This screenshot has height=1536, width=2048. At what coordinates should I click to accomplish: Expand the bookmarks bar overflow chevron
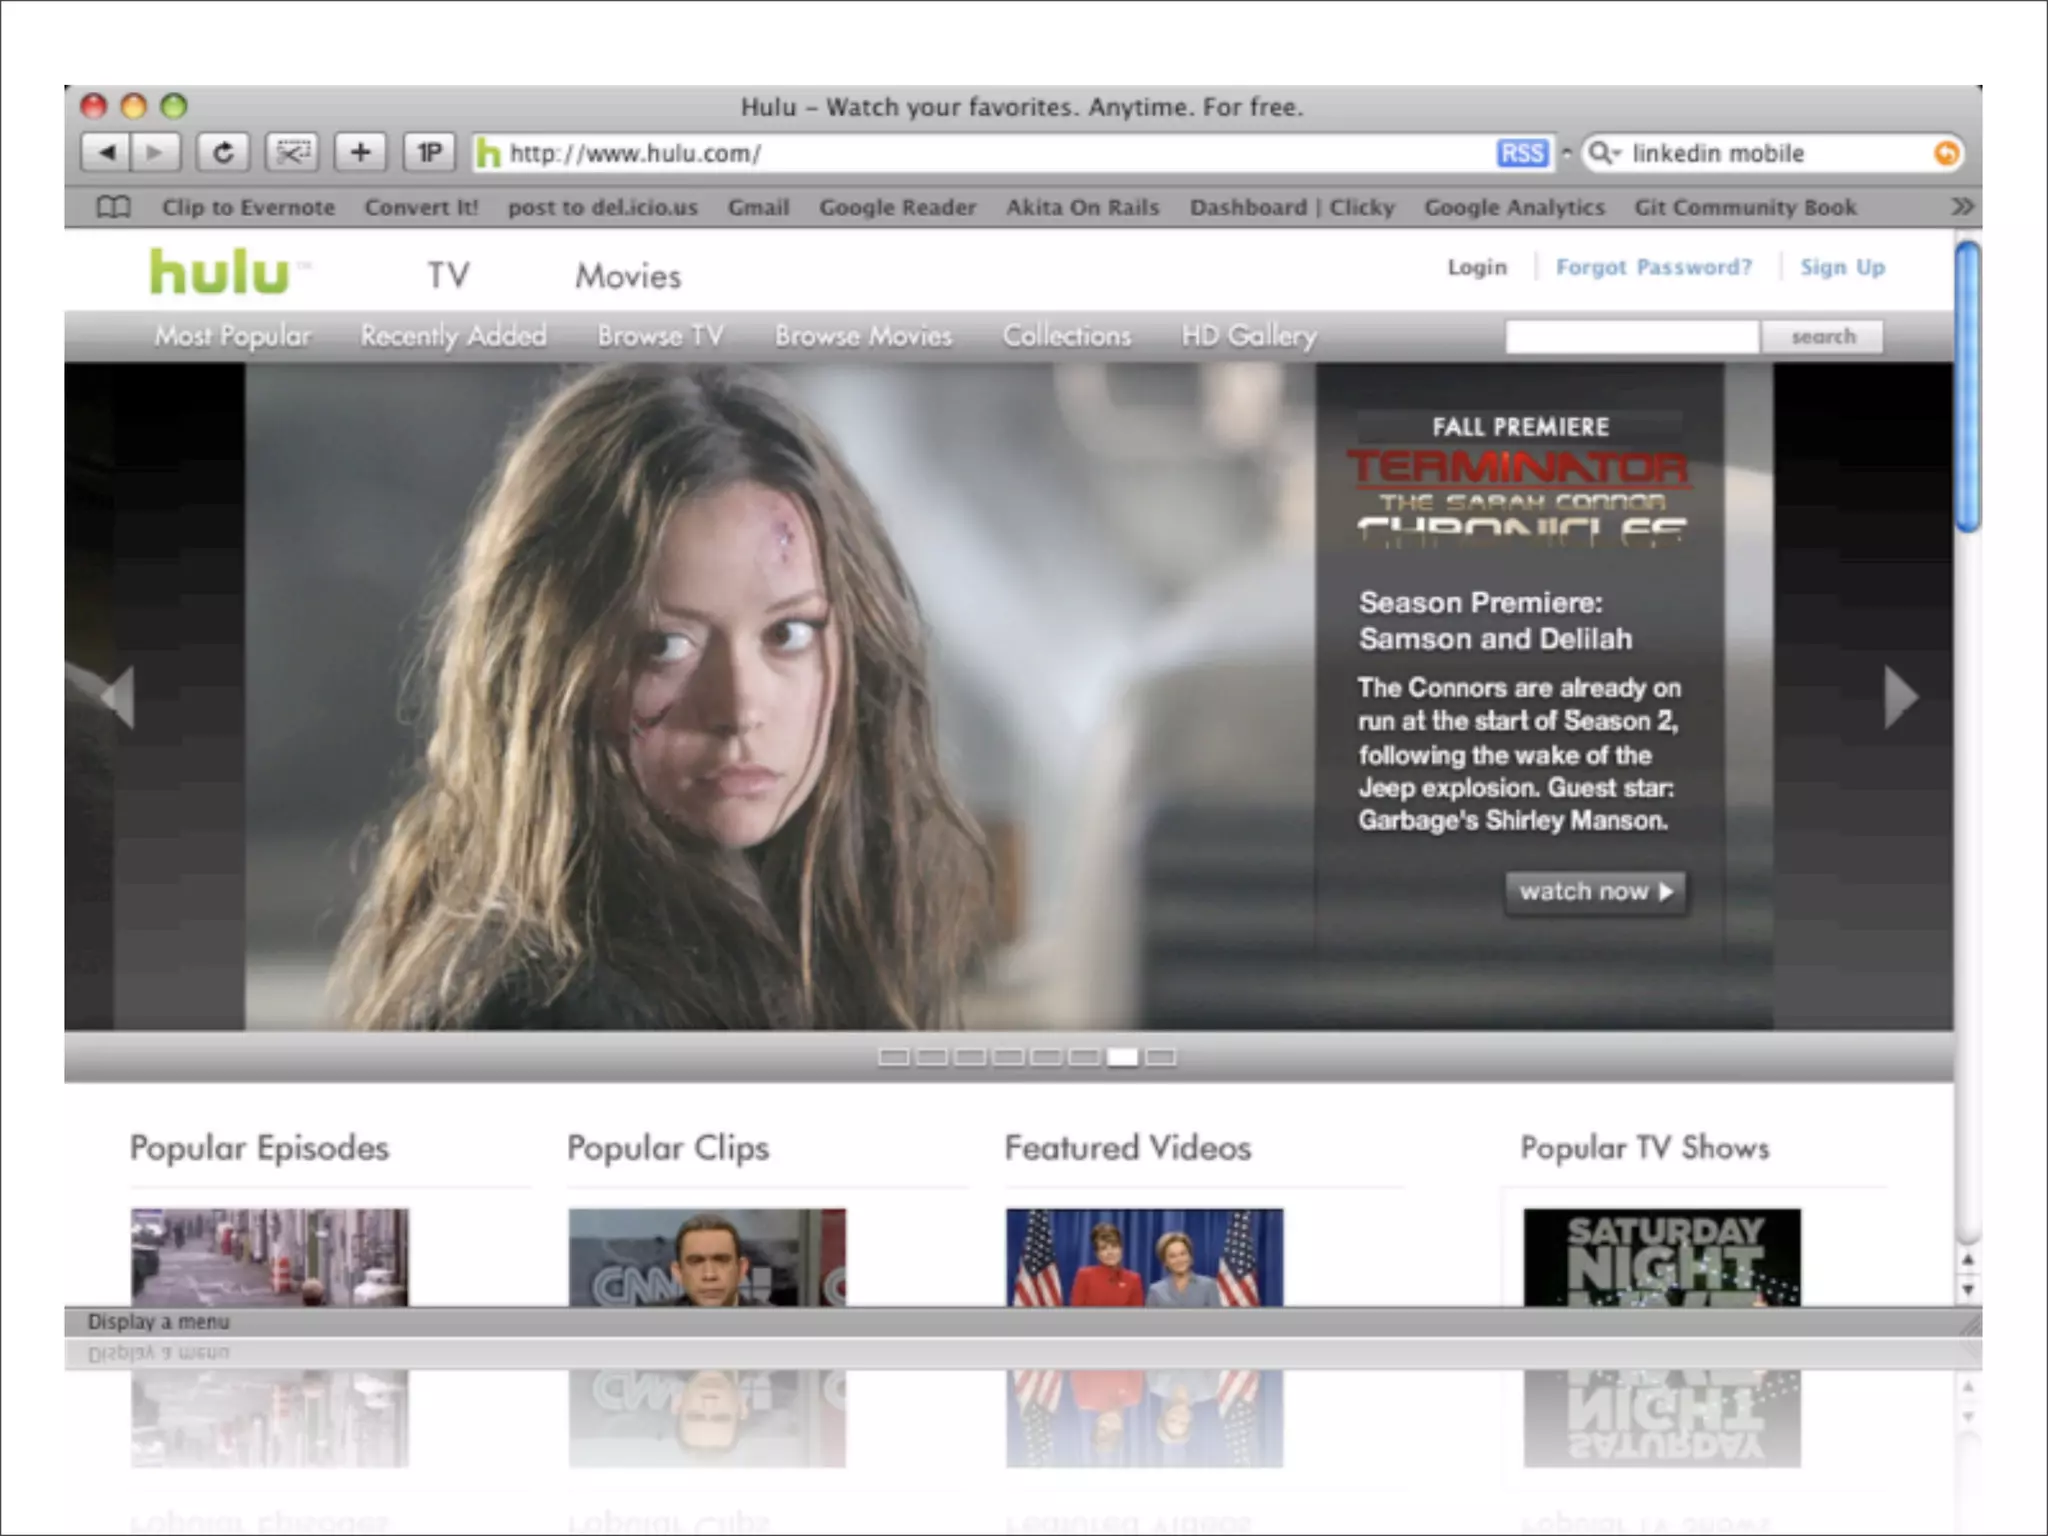tap(1962, 206)
